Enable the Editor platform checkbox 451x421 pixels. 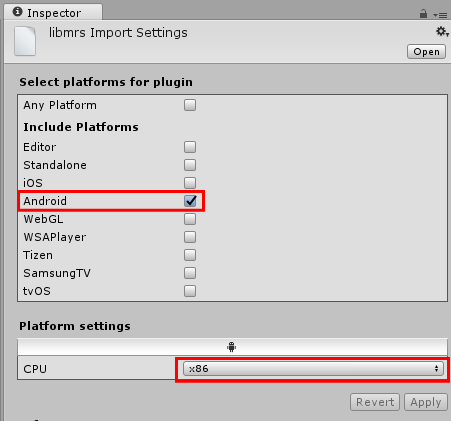coord(190,147)
